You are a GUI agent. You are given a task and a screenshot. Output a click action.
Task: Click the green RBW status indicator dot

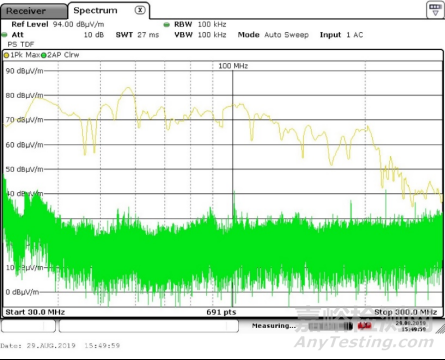click(167, 25)
